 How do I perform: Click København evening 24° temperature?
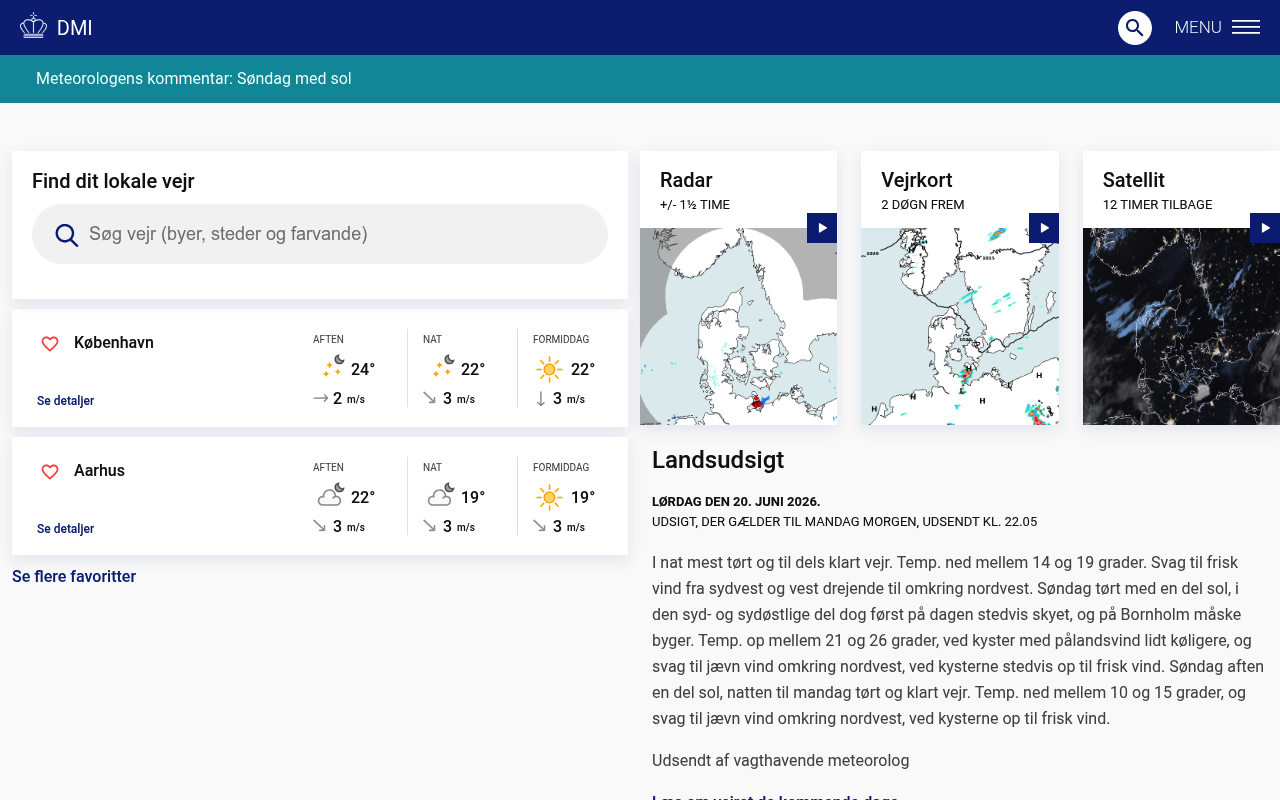363,370
